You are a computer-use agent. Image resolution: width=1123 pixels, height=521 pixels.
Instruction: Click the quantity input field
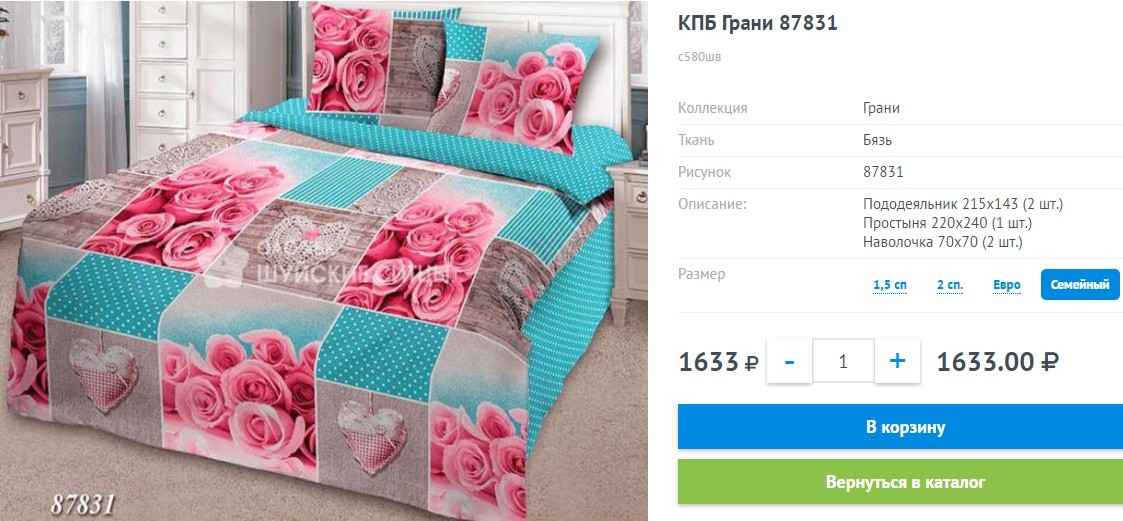point(843,361)
